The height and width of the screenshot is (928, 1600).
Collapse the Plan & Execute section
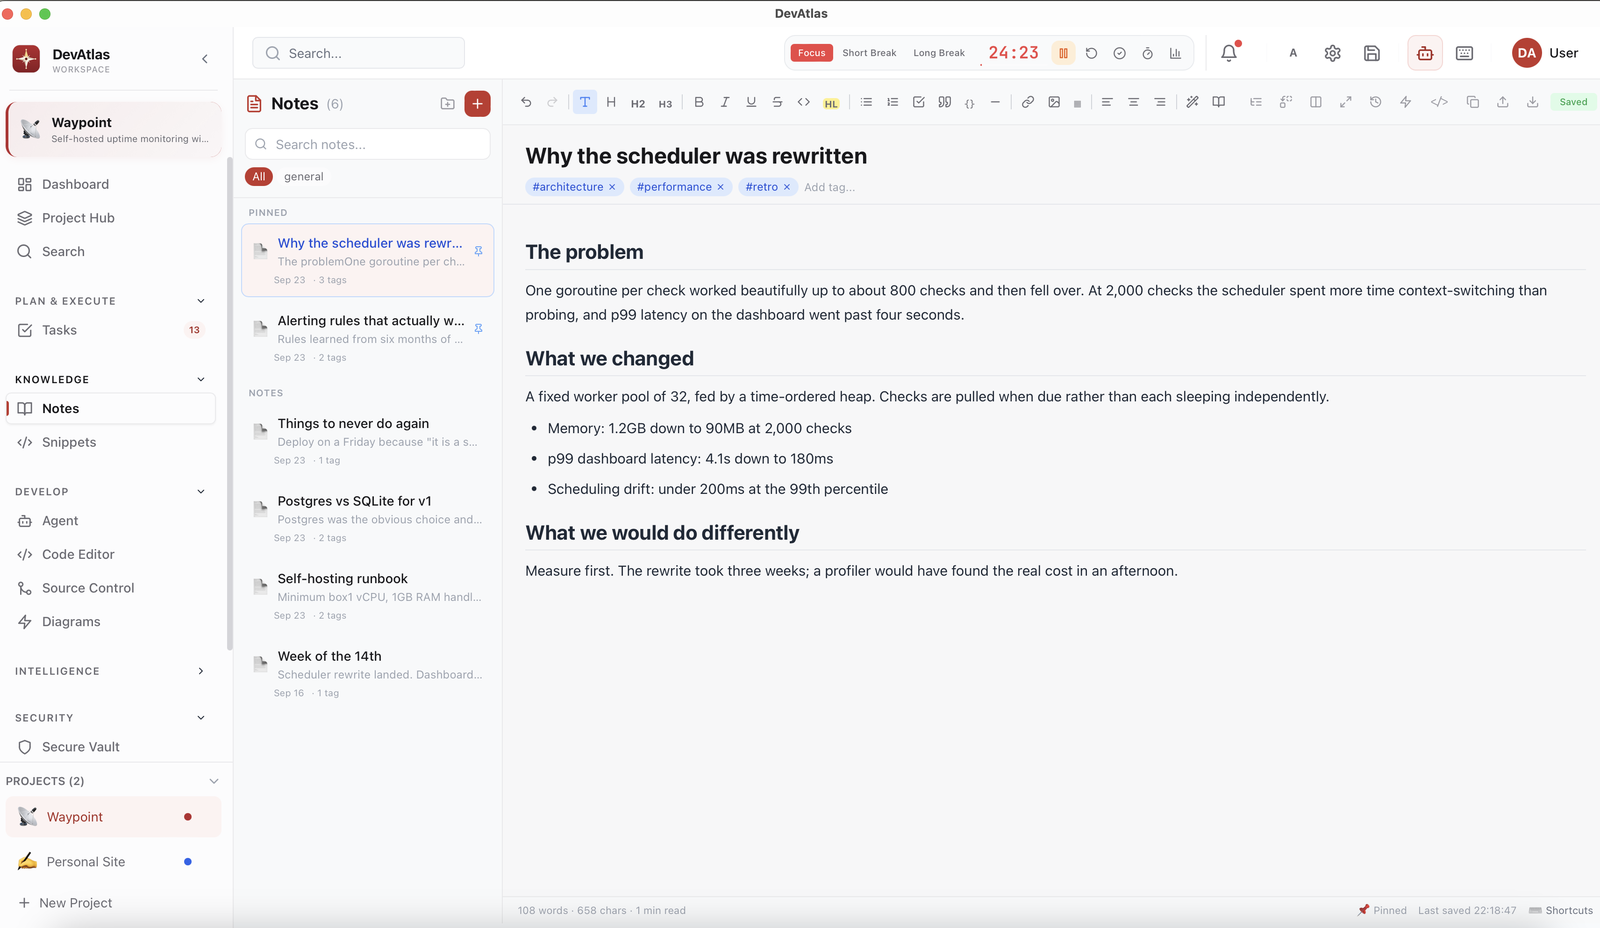click(x=201, y=301)
